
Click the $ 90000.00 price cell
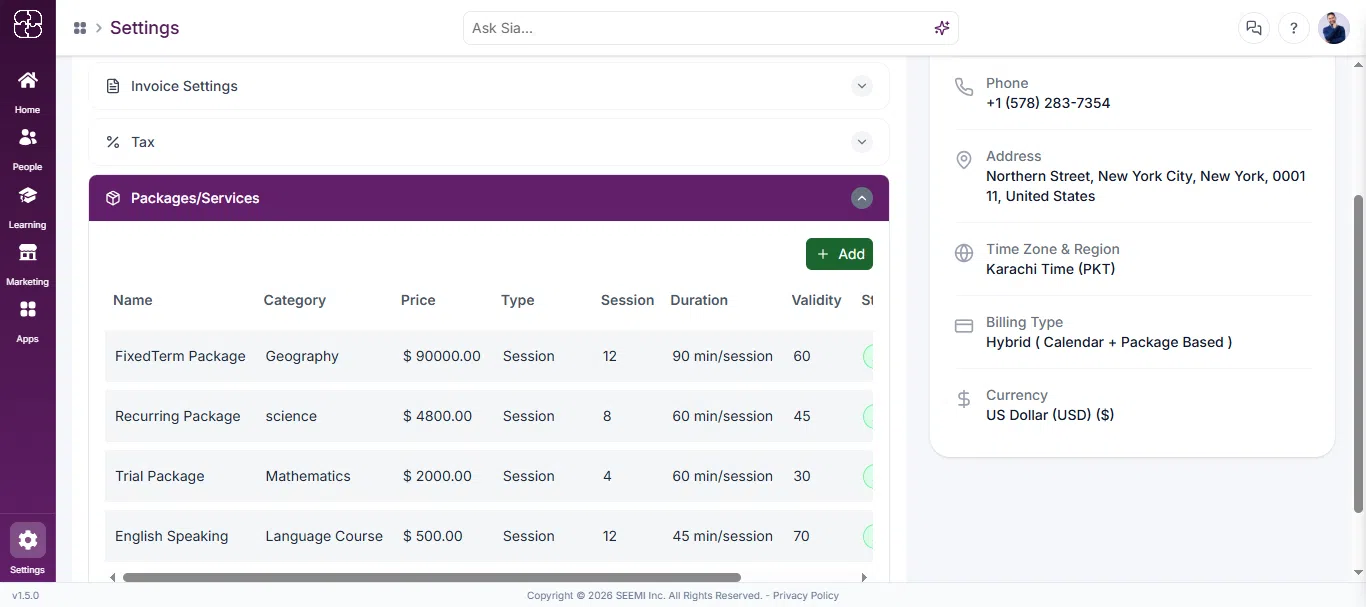click(442, 356)
